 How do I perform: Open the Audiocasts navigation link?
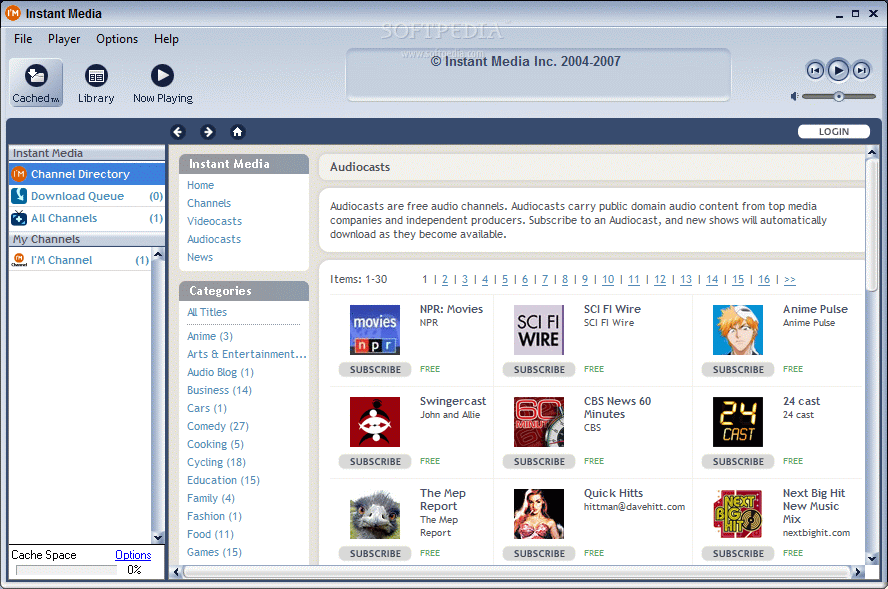click(214, 240)
